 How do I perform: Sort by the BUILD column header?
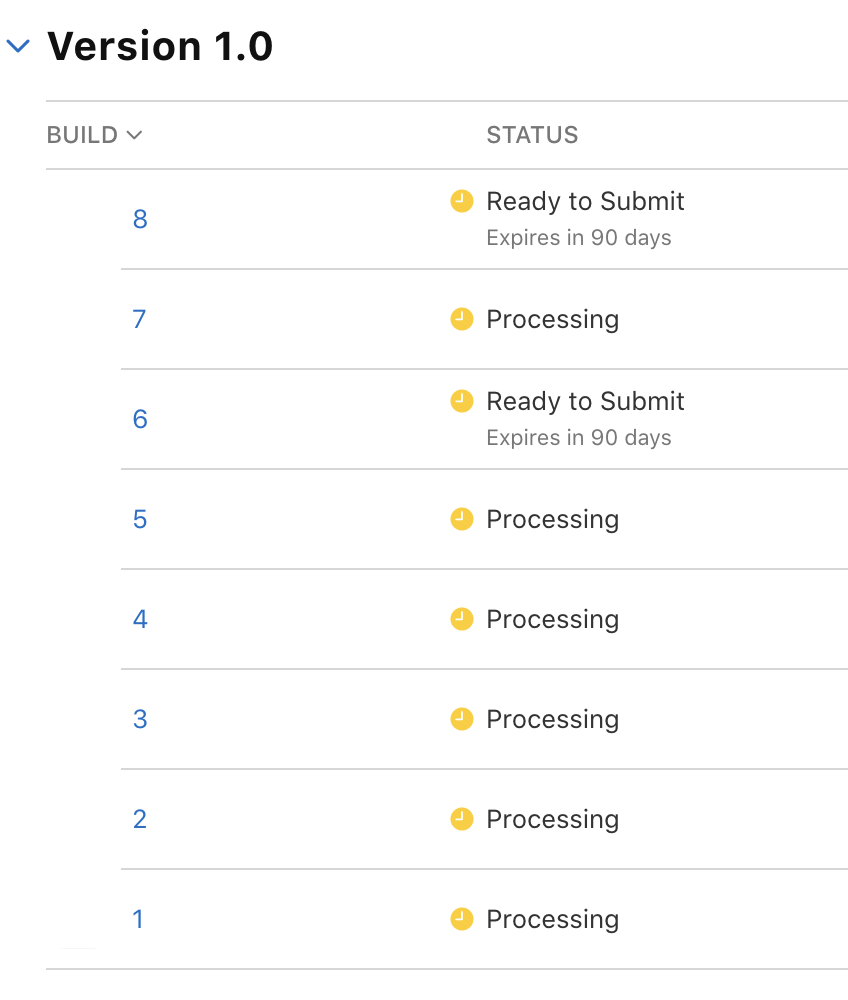(94, 135)
